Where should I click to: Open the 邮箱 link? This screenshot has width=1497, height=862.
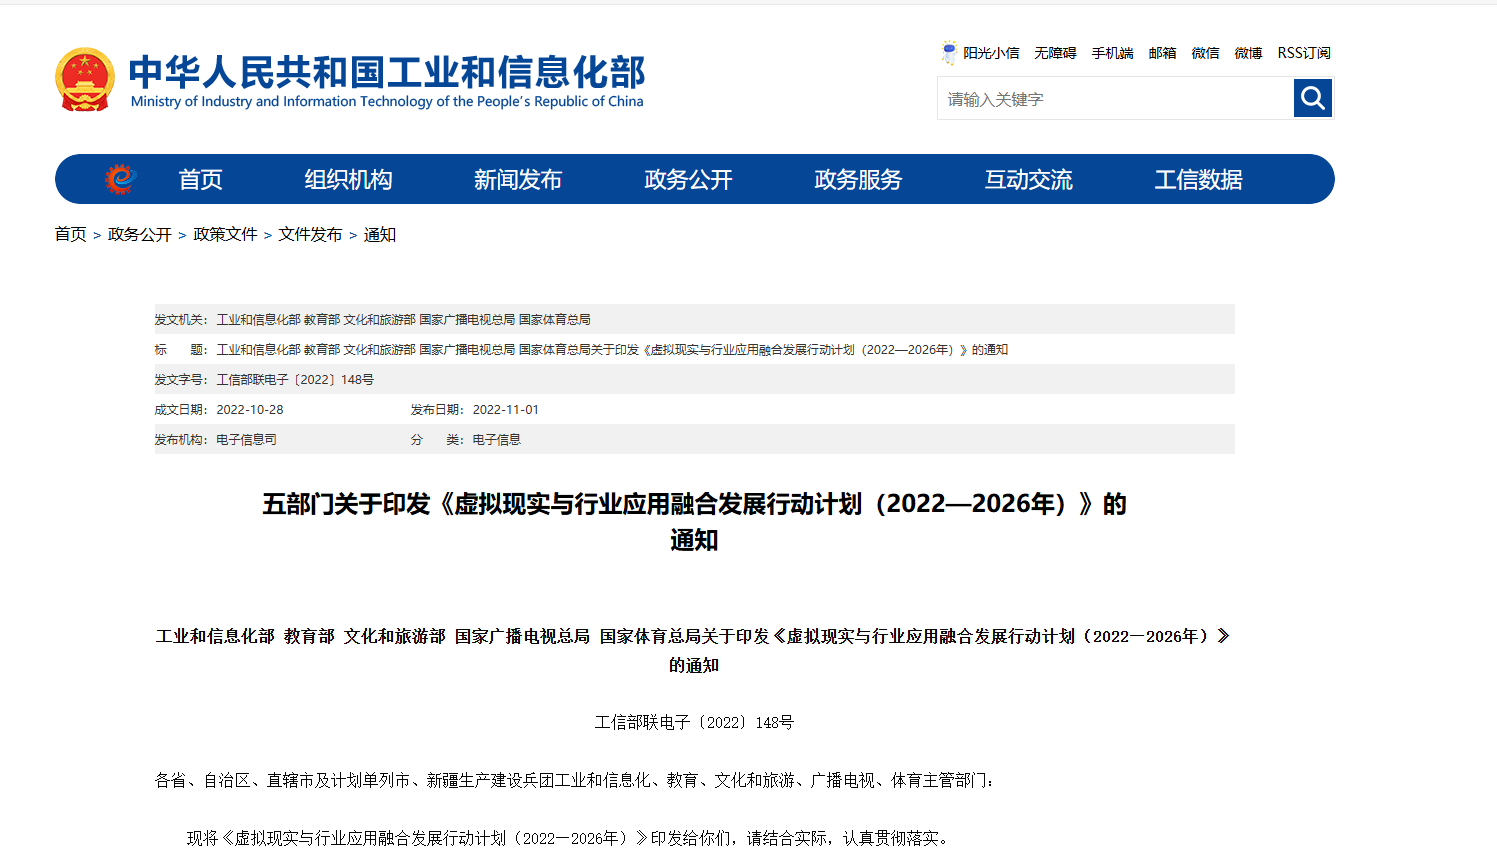[1162, 53]
